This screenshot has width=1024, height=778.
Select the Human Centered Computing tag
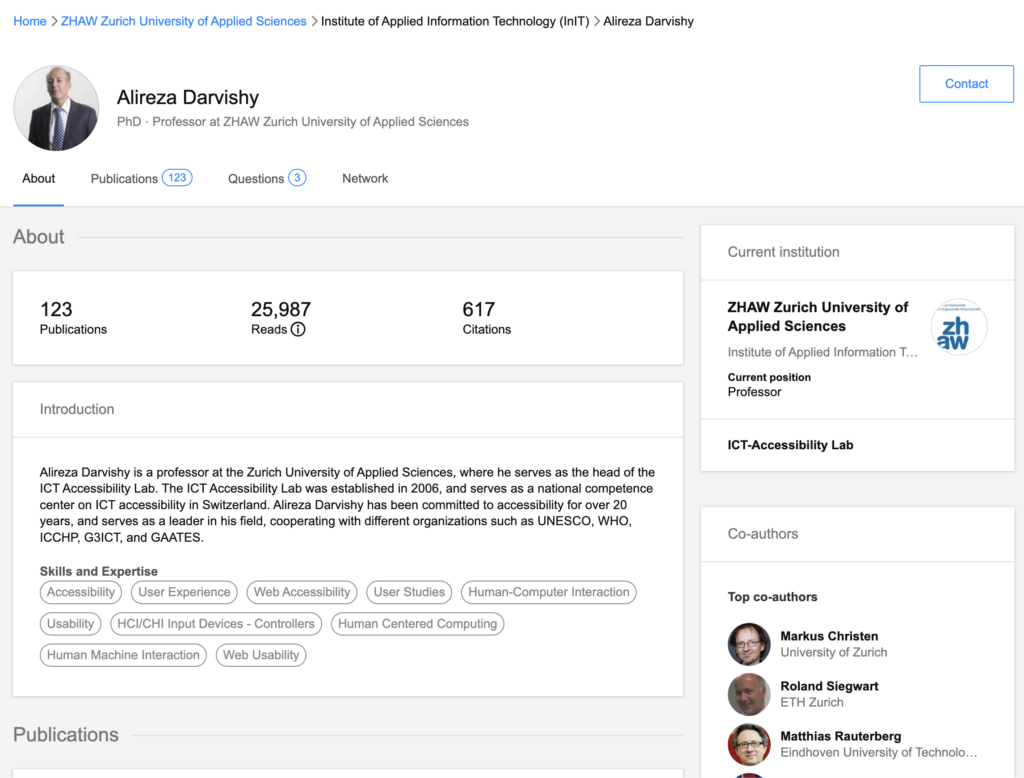click(x=417, y=624)
